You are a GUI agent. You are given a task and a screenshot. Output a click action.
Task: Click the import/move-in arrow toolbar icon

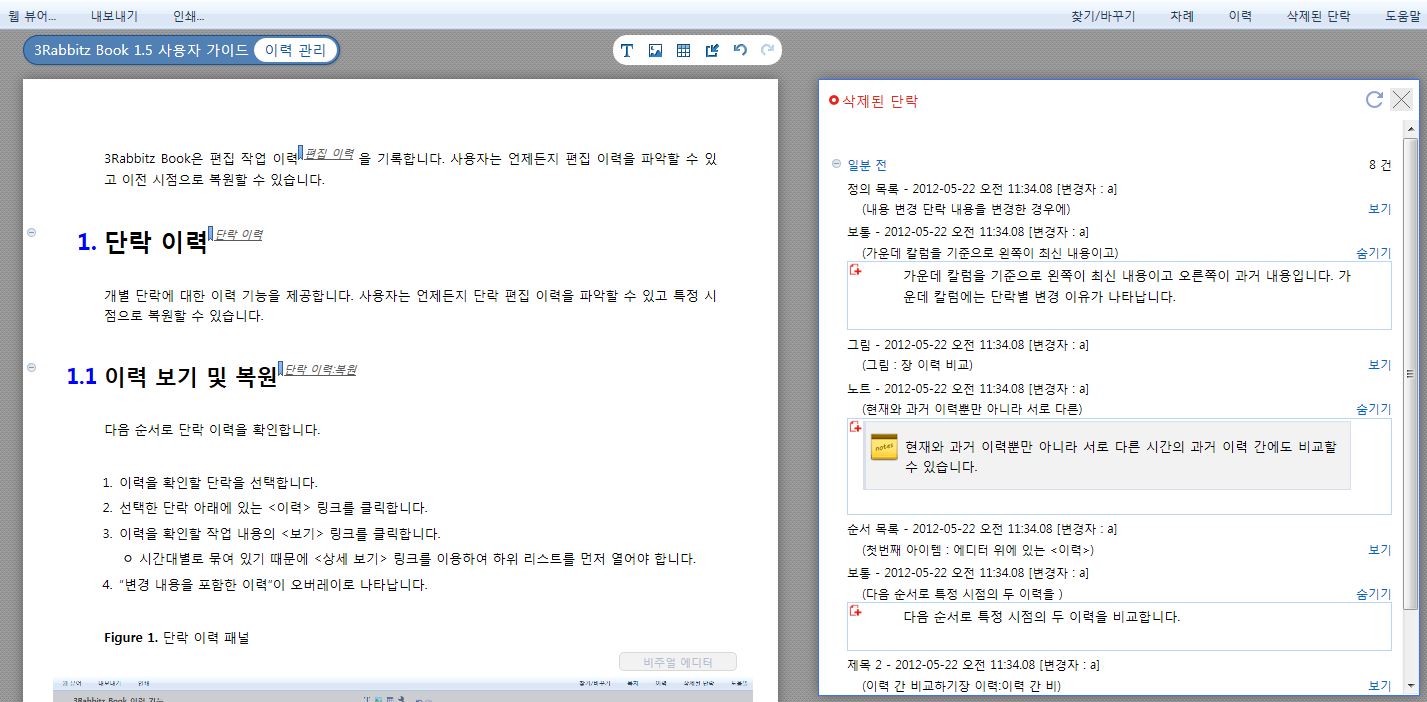click(x=712, y=51)
